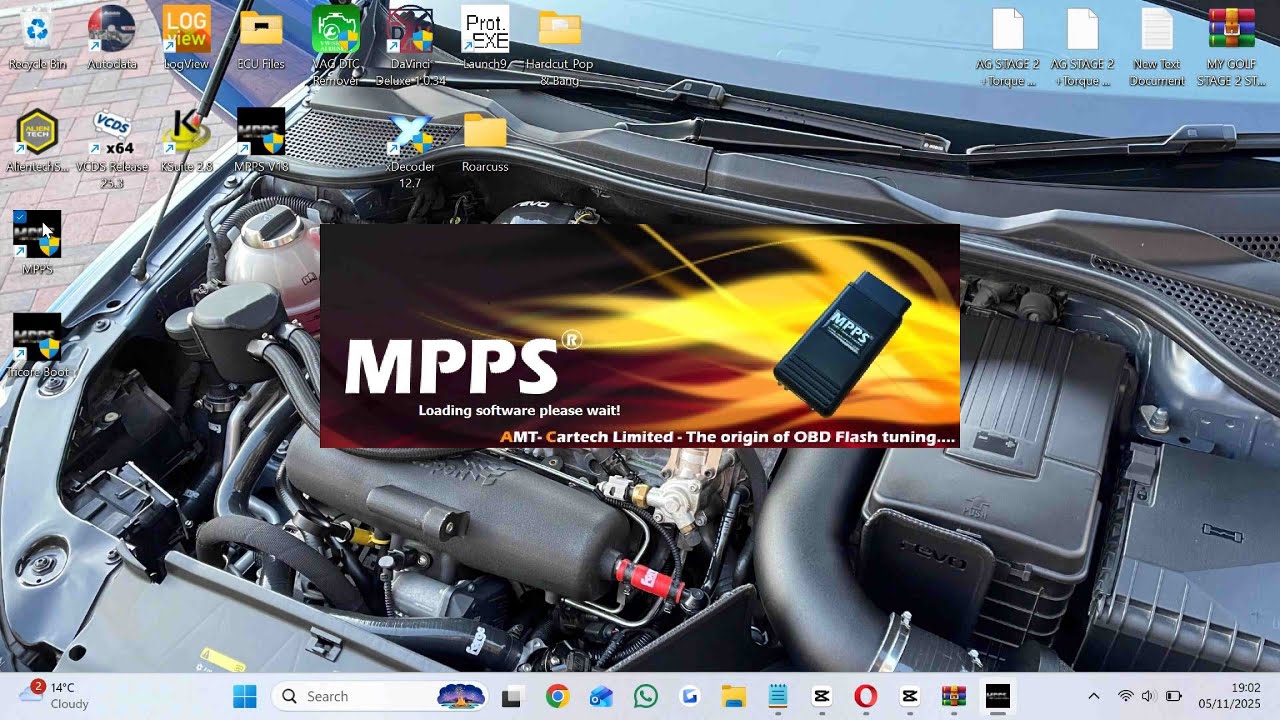Open the Hardcut Pop & Bang folder

tap(560, 45)
